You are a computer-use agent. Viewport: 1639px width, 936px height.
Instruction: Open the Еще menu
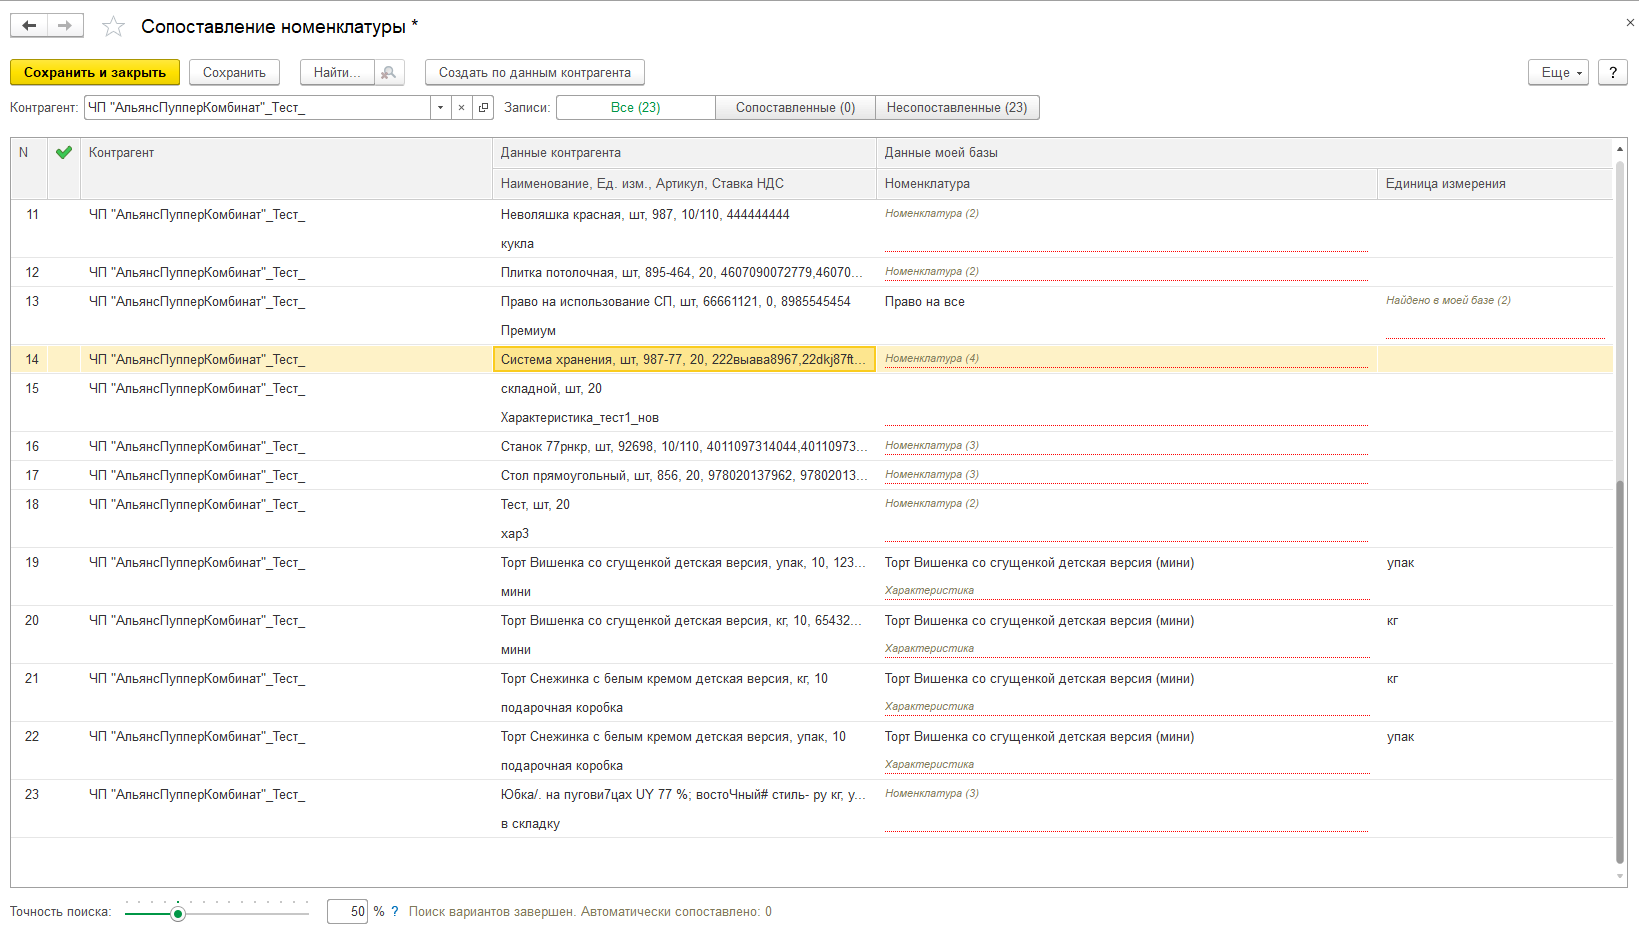(1558, 73)
